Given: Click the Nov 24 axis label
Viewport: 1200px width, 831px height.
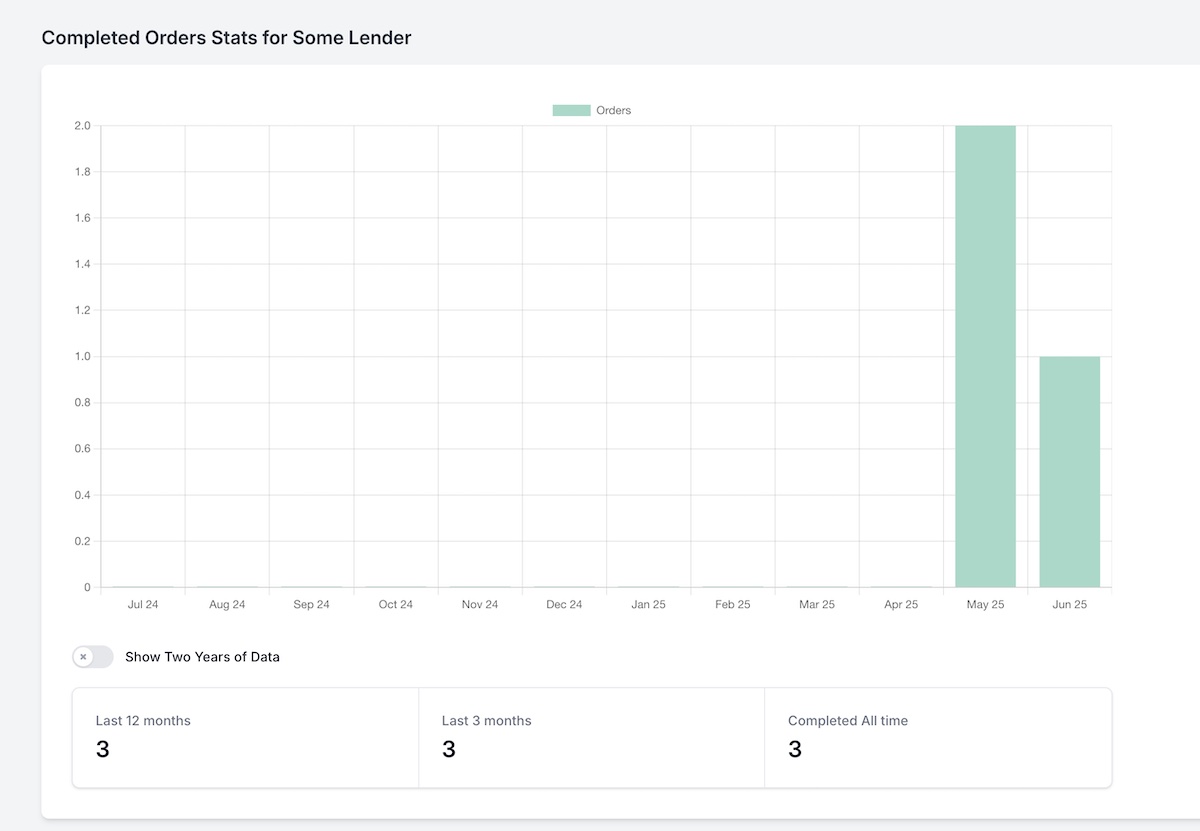Looking at the screenshot, I should [x=480, y=605].
